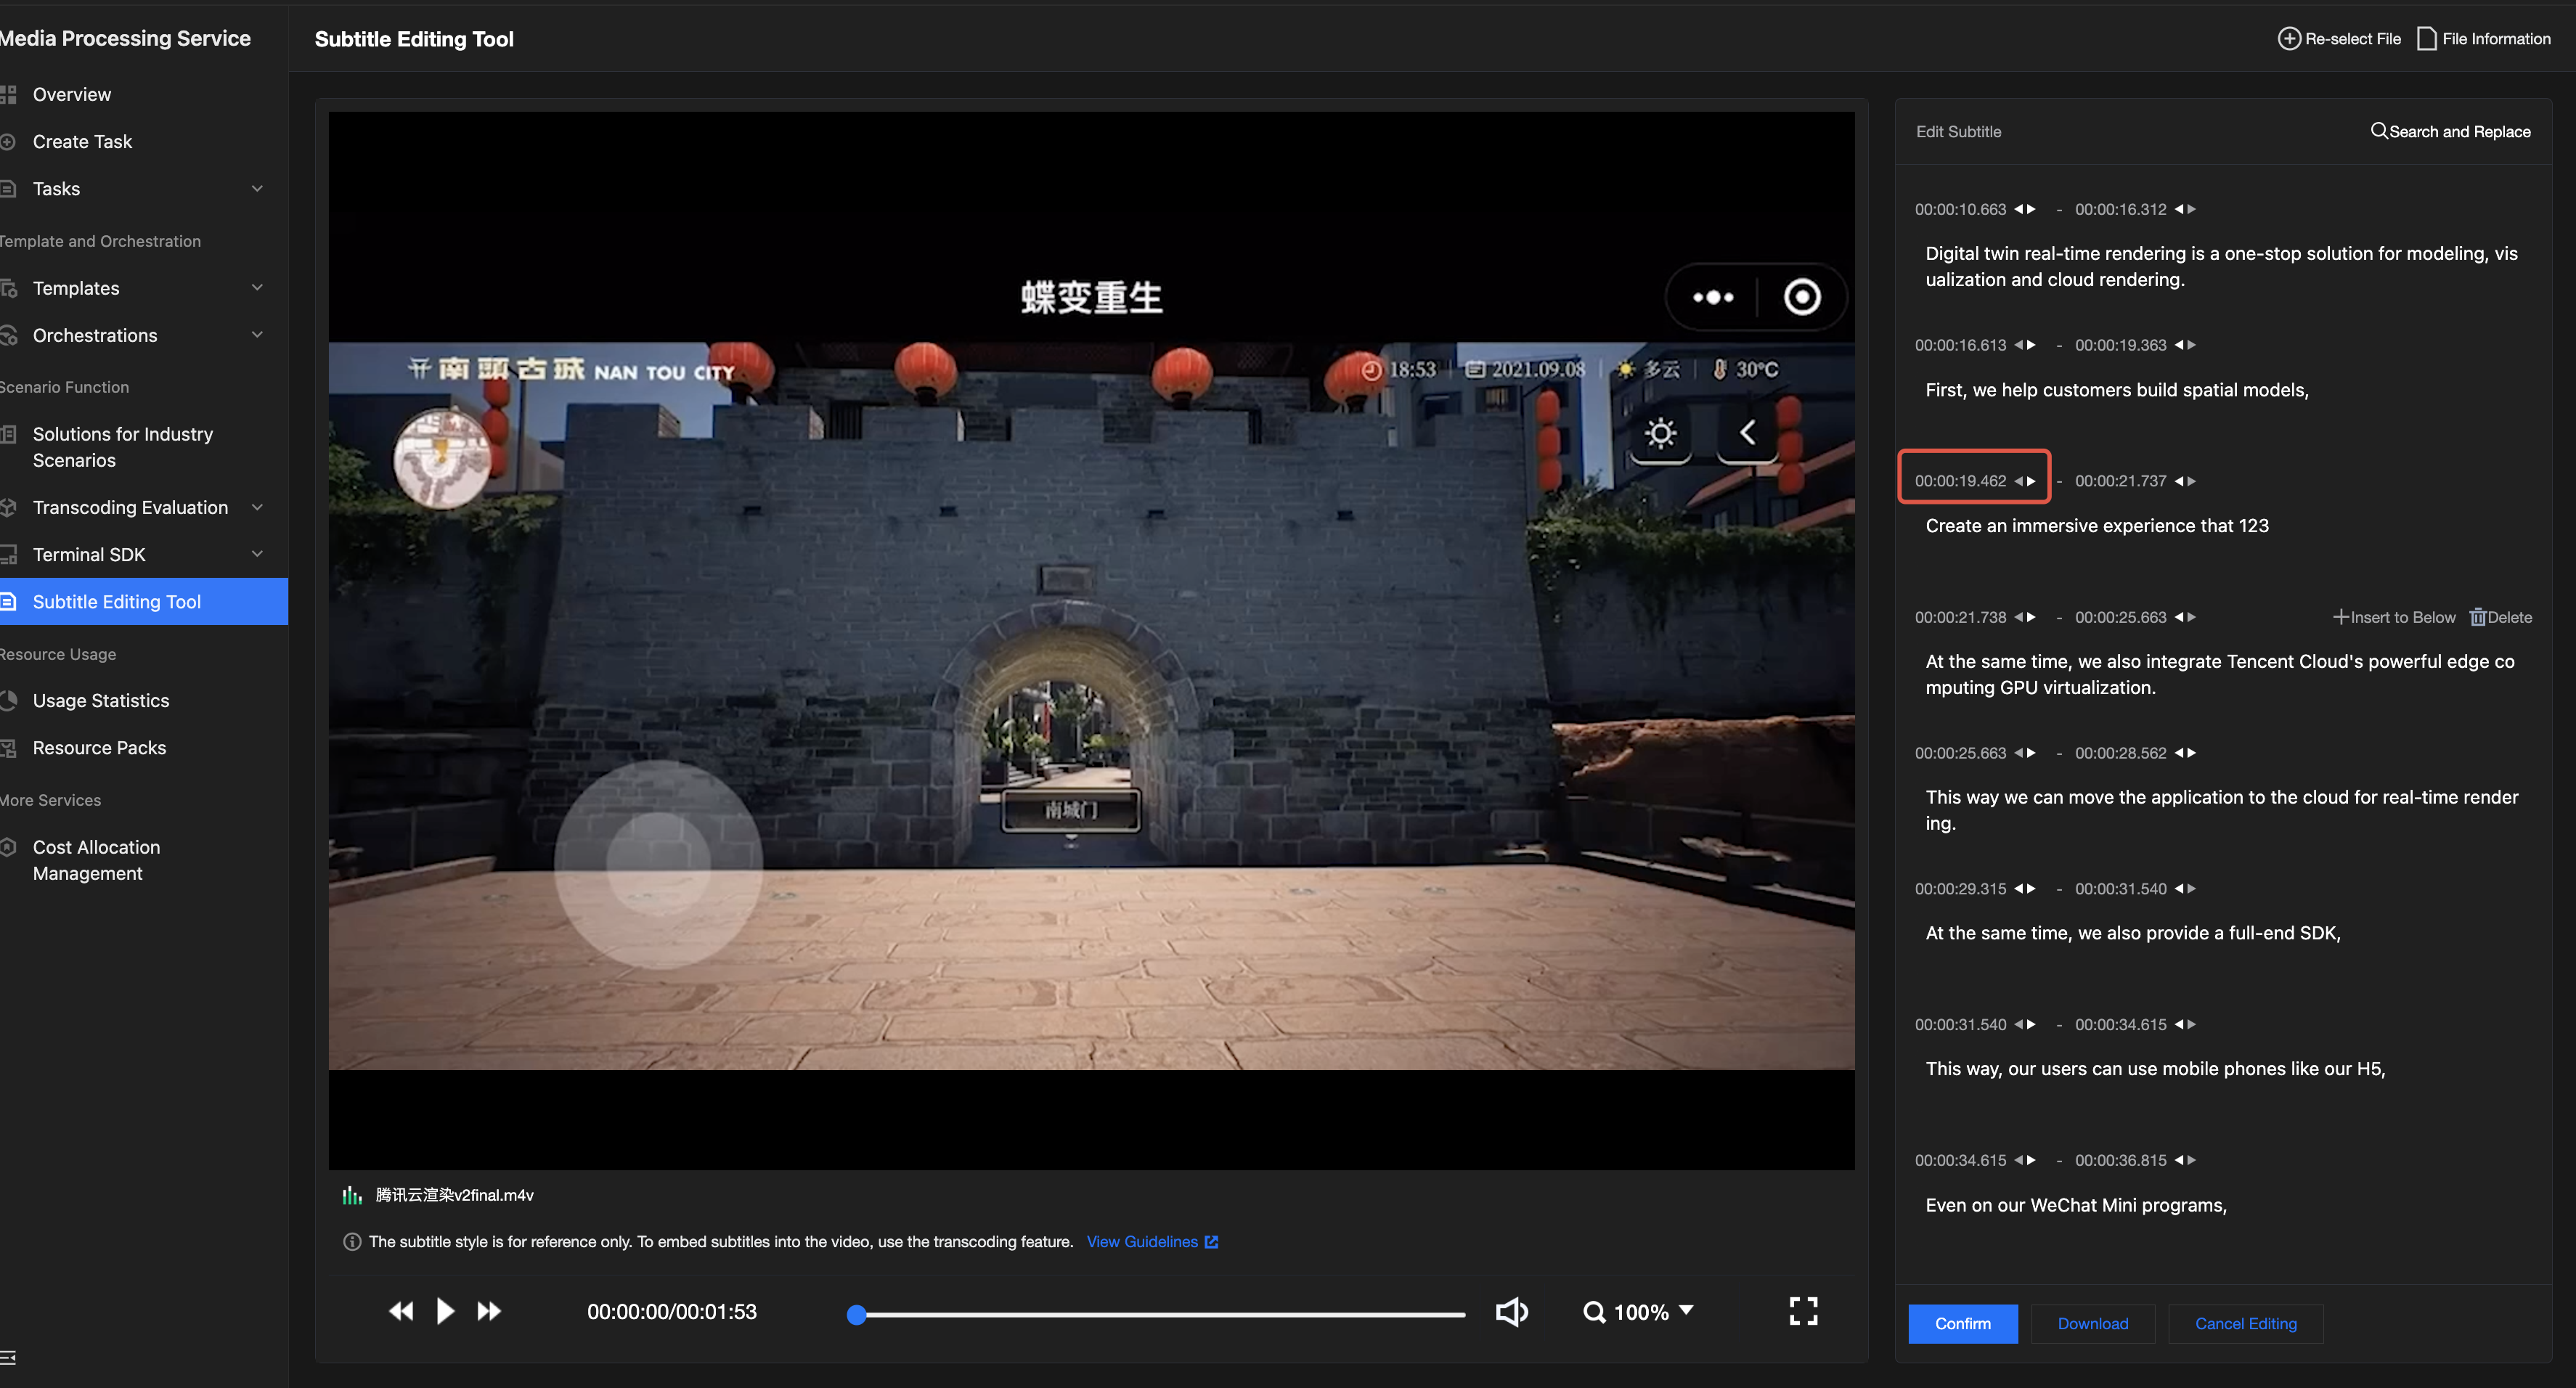Image resolution: width=2576 pixels, height=1388 pixels.
Task: Click the fast-forward playback icon
Action: tap(489, 1311)
